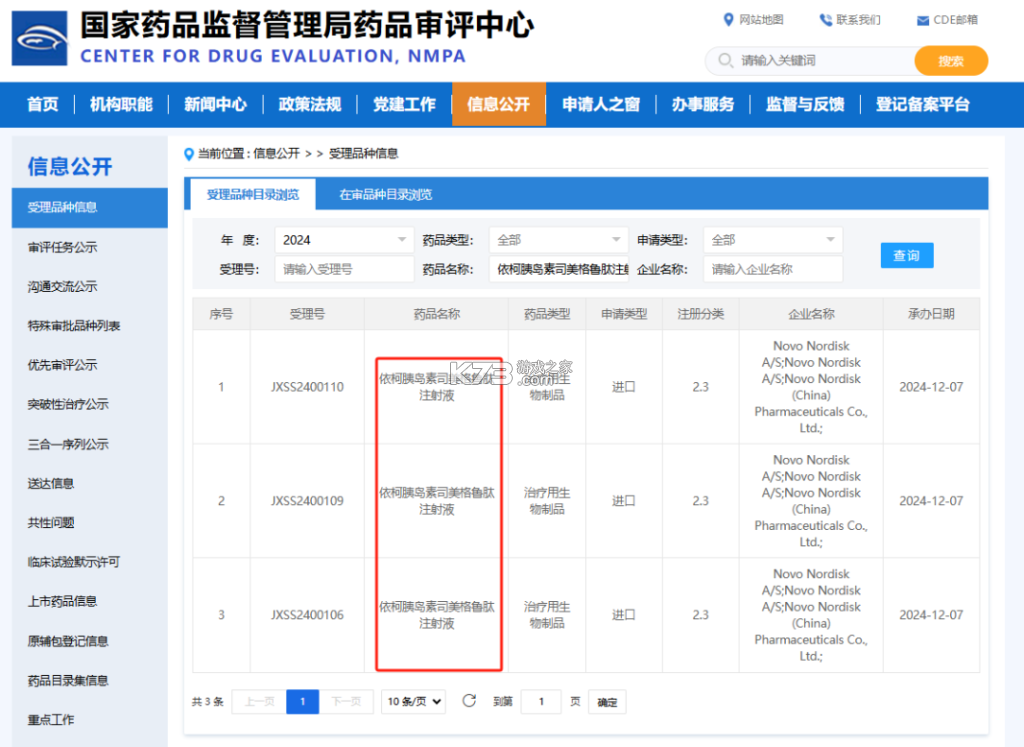The width and height of the screenshot is (1024, 747).
Task: Open the 登记备案平台 menu
Action: (x=923, y=104)
